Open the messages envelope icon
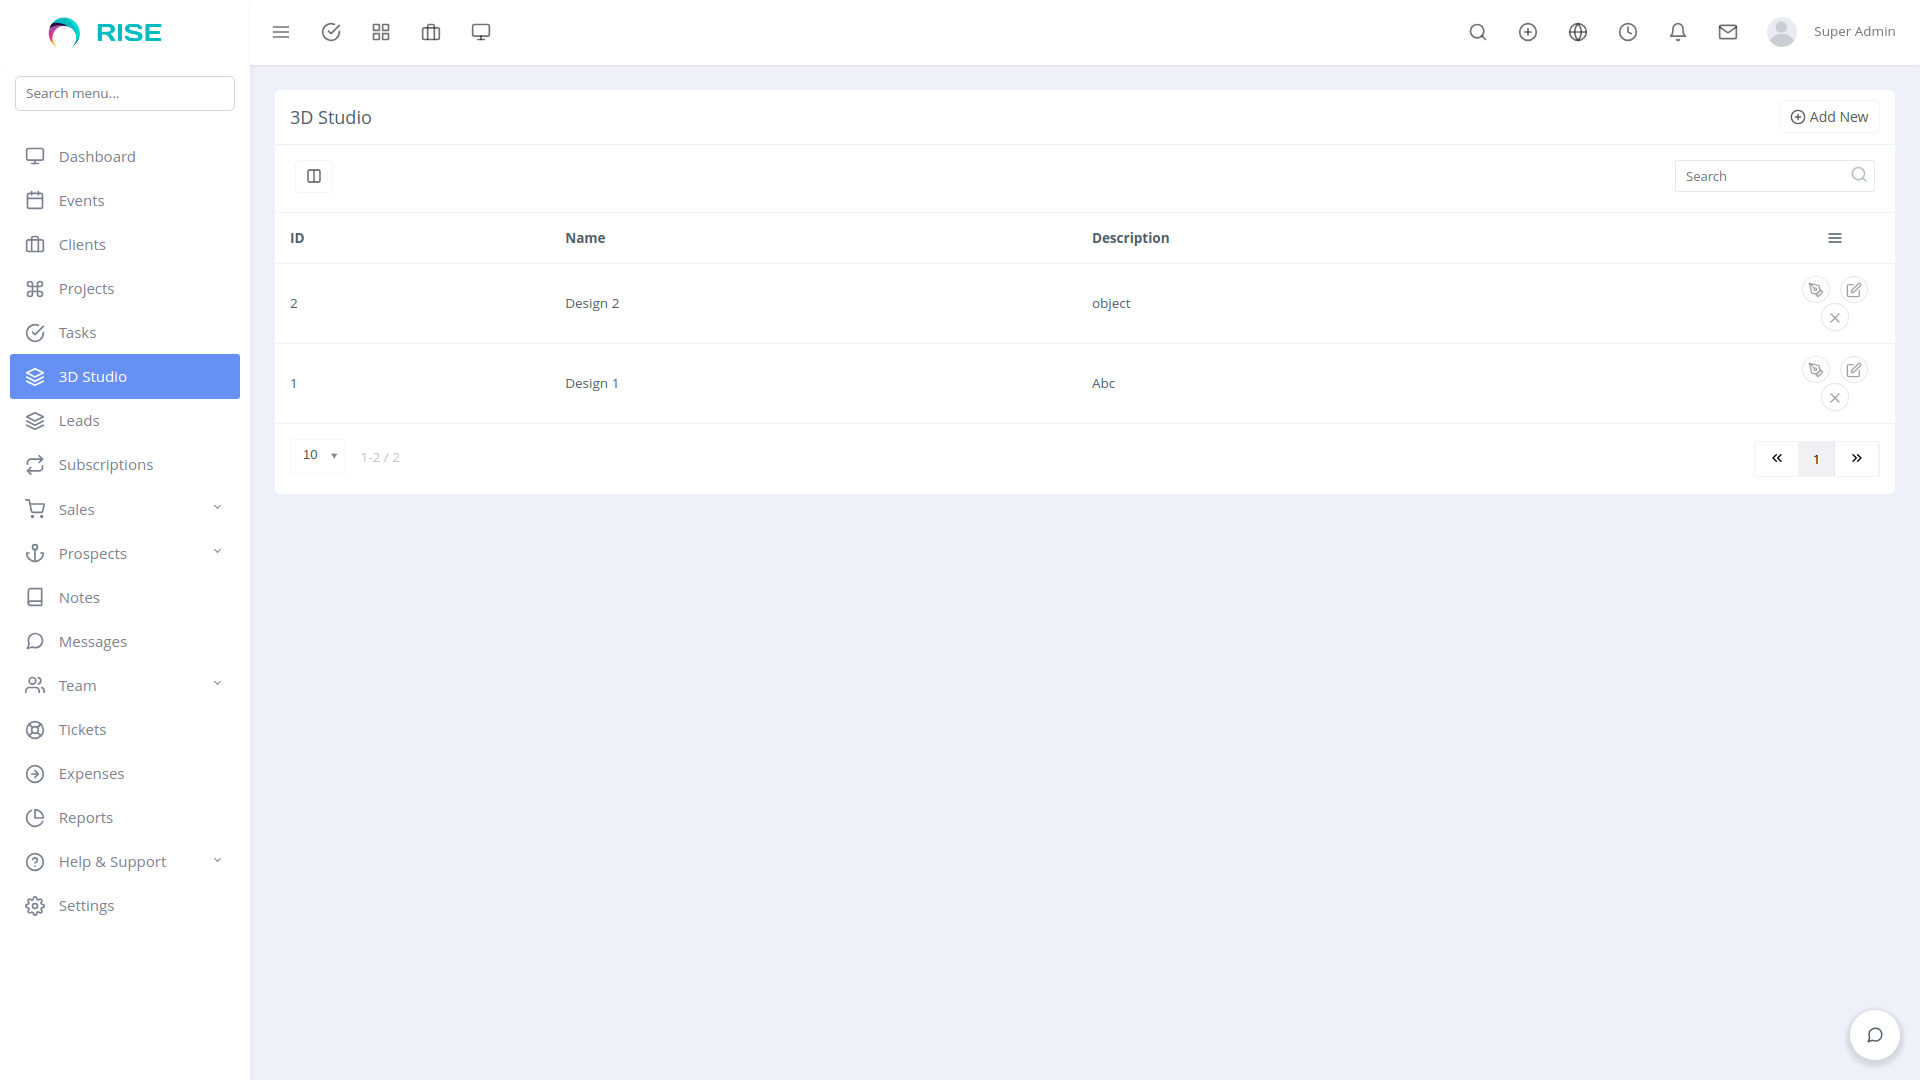Viewport: 1920px width, 1080px height. point(1728,32)
